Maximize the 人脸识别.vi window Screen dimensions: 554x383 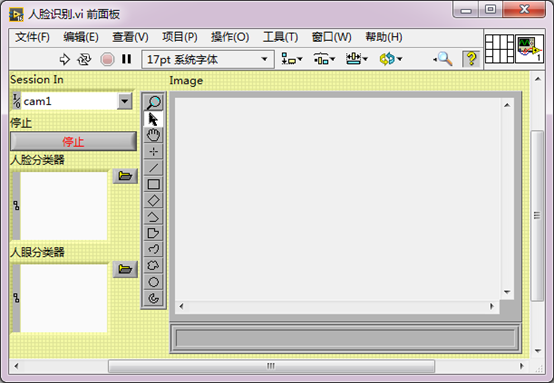(490, 10)
